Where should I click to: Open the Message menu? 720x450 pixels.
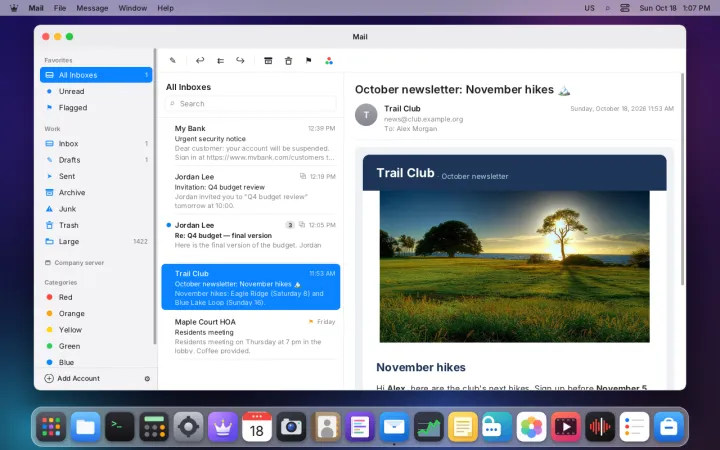[x=92, y=8]
